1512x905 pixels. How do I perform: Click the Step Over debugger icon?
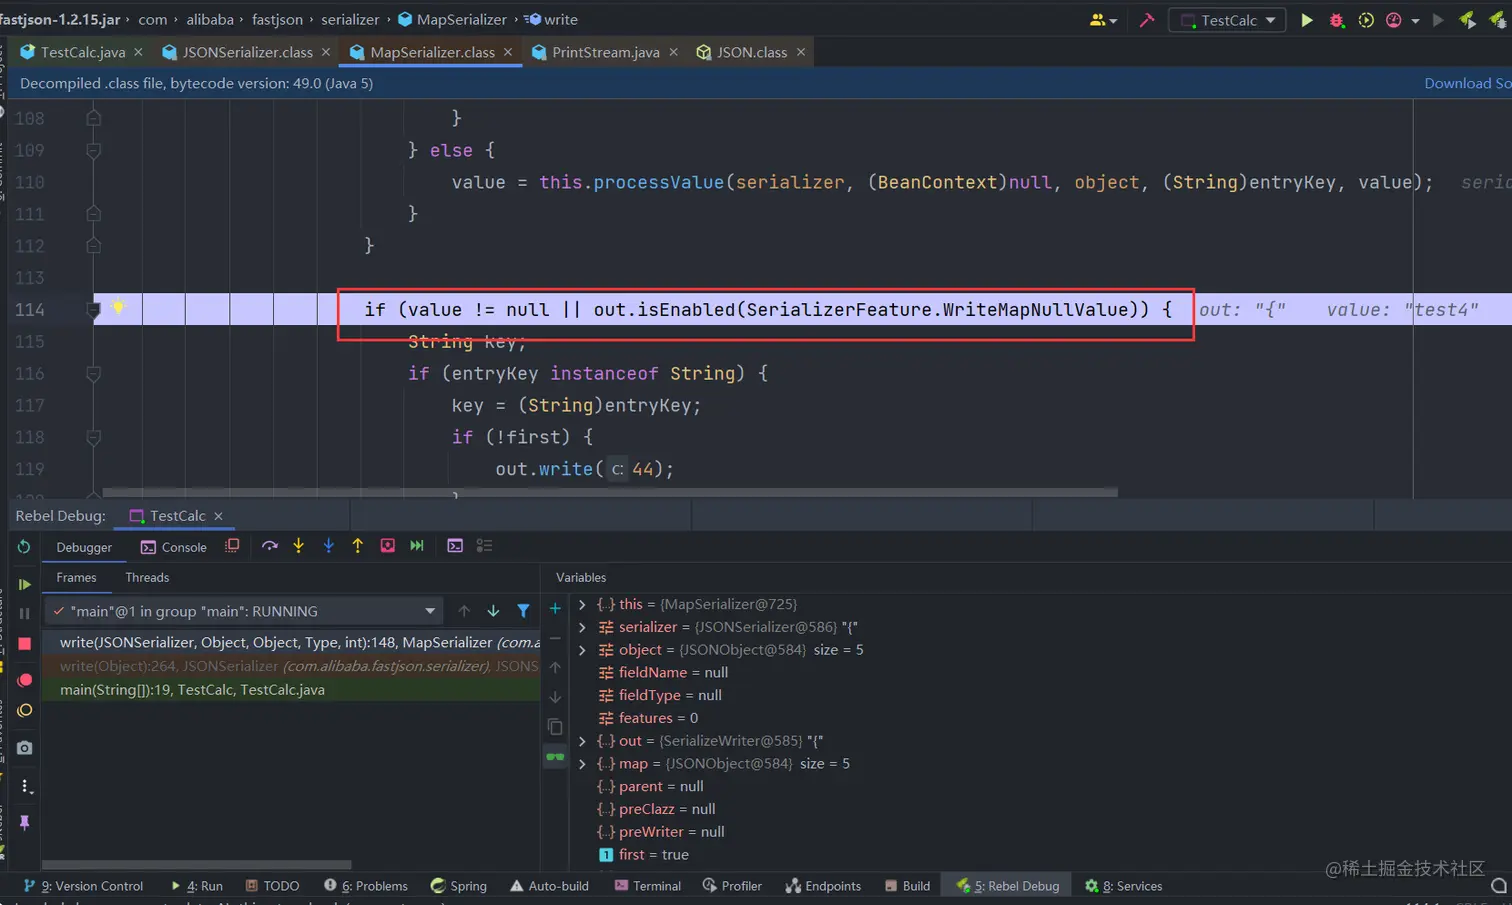269,546
